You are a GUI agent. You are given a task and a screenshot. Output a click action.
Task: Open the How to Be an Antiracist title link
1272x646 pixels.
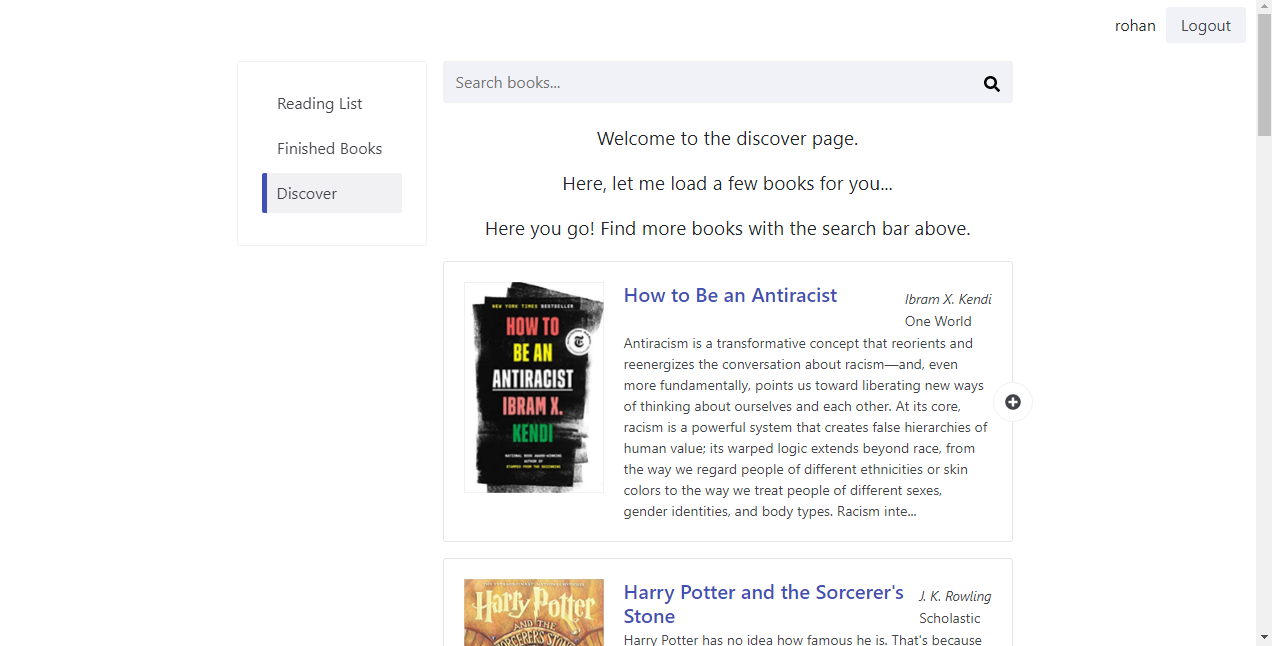(730, 295)
